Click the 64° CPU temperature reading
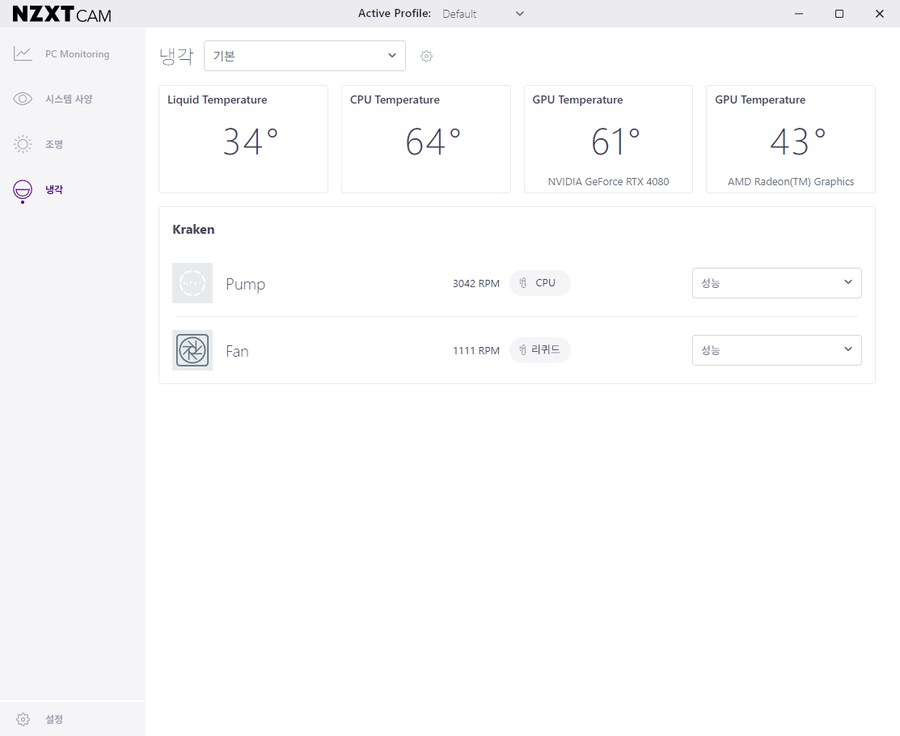 click(x=433, y=142)
